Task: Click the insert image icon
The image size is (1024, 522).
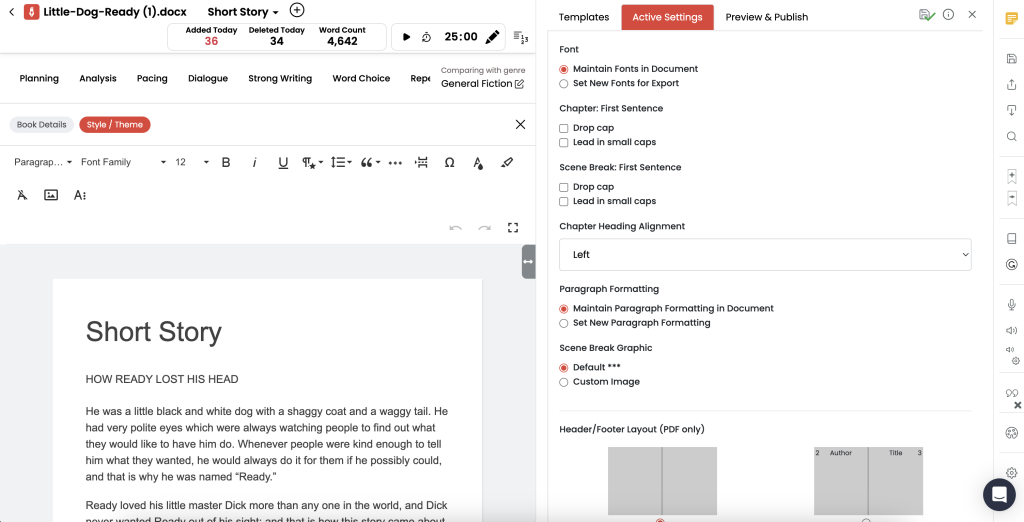Action: [x=51, y=195]
